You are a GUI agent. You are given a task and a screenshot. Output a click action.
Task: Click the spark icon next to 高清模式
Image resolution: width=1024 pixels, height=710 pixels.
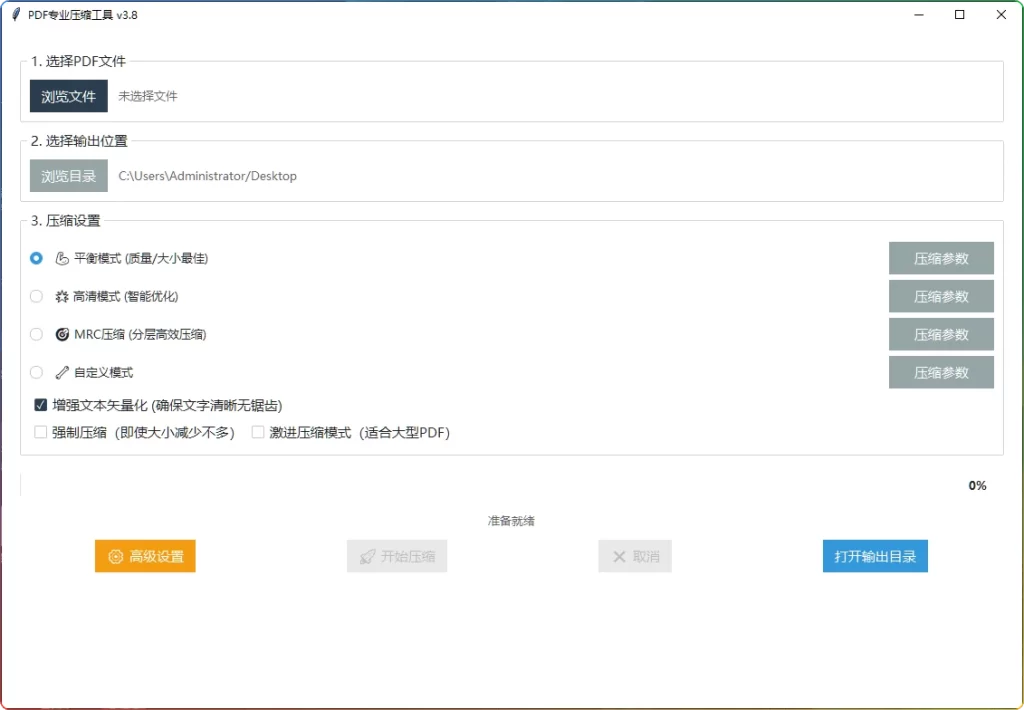pyautogui.click(x=60, y=296)
